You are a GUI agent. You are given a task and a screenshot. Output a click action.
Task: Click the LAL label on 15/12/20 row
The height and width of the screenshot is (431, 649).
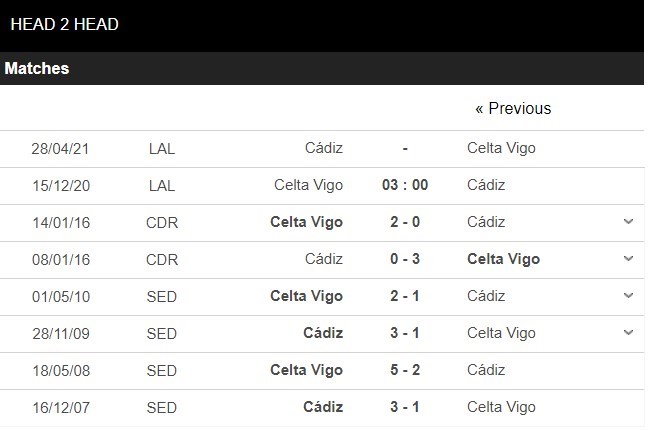coord(161,185)
